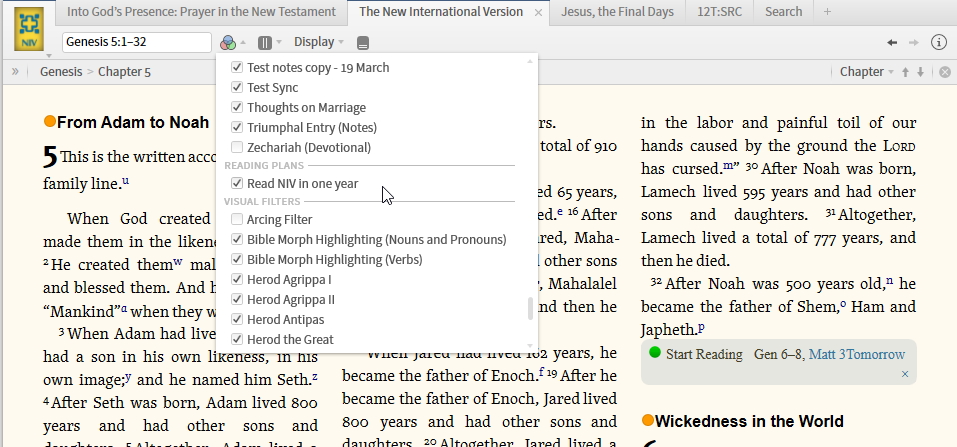The height and width of the screenshot is (447, 957).
Task: Open the visual filters three-circles icon
Action: (x=228, y=43)
